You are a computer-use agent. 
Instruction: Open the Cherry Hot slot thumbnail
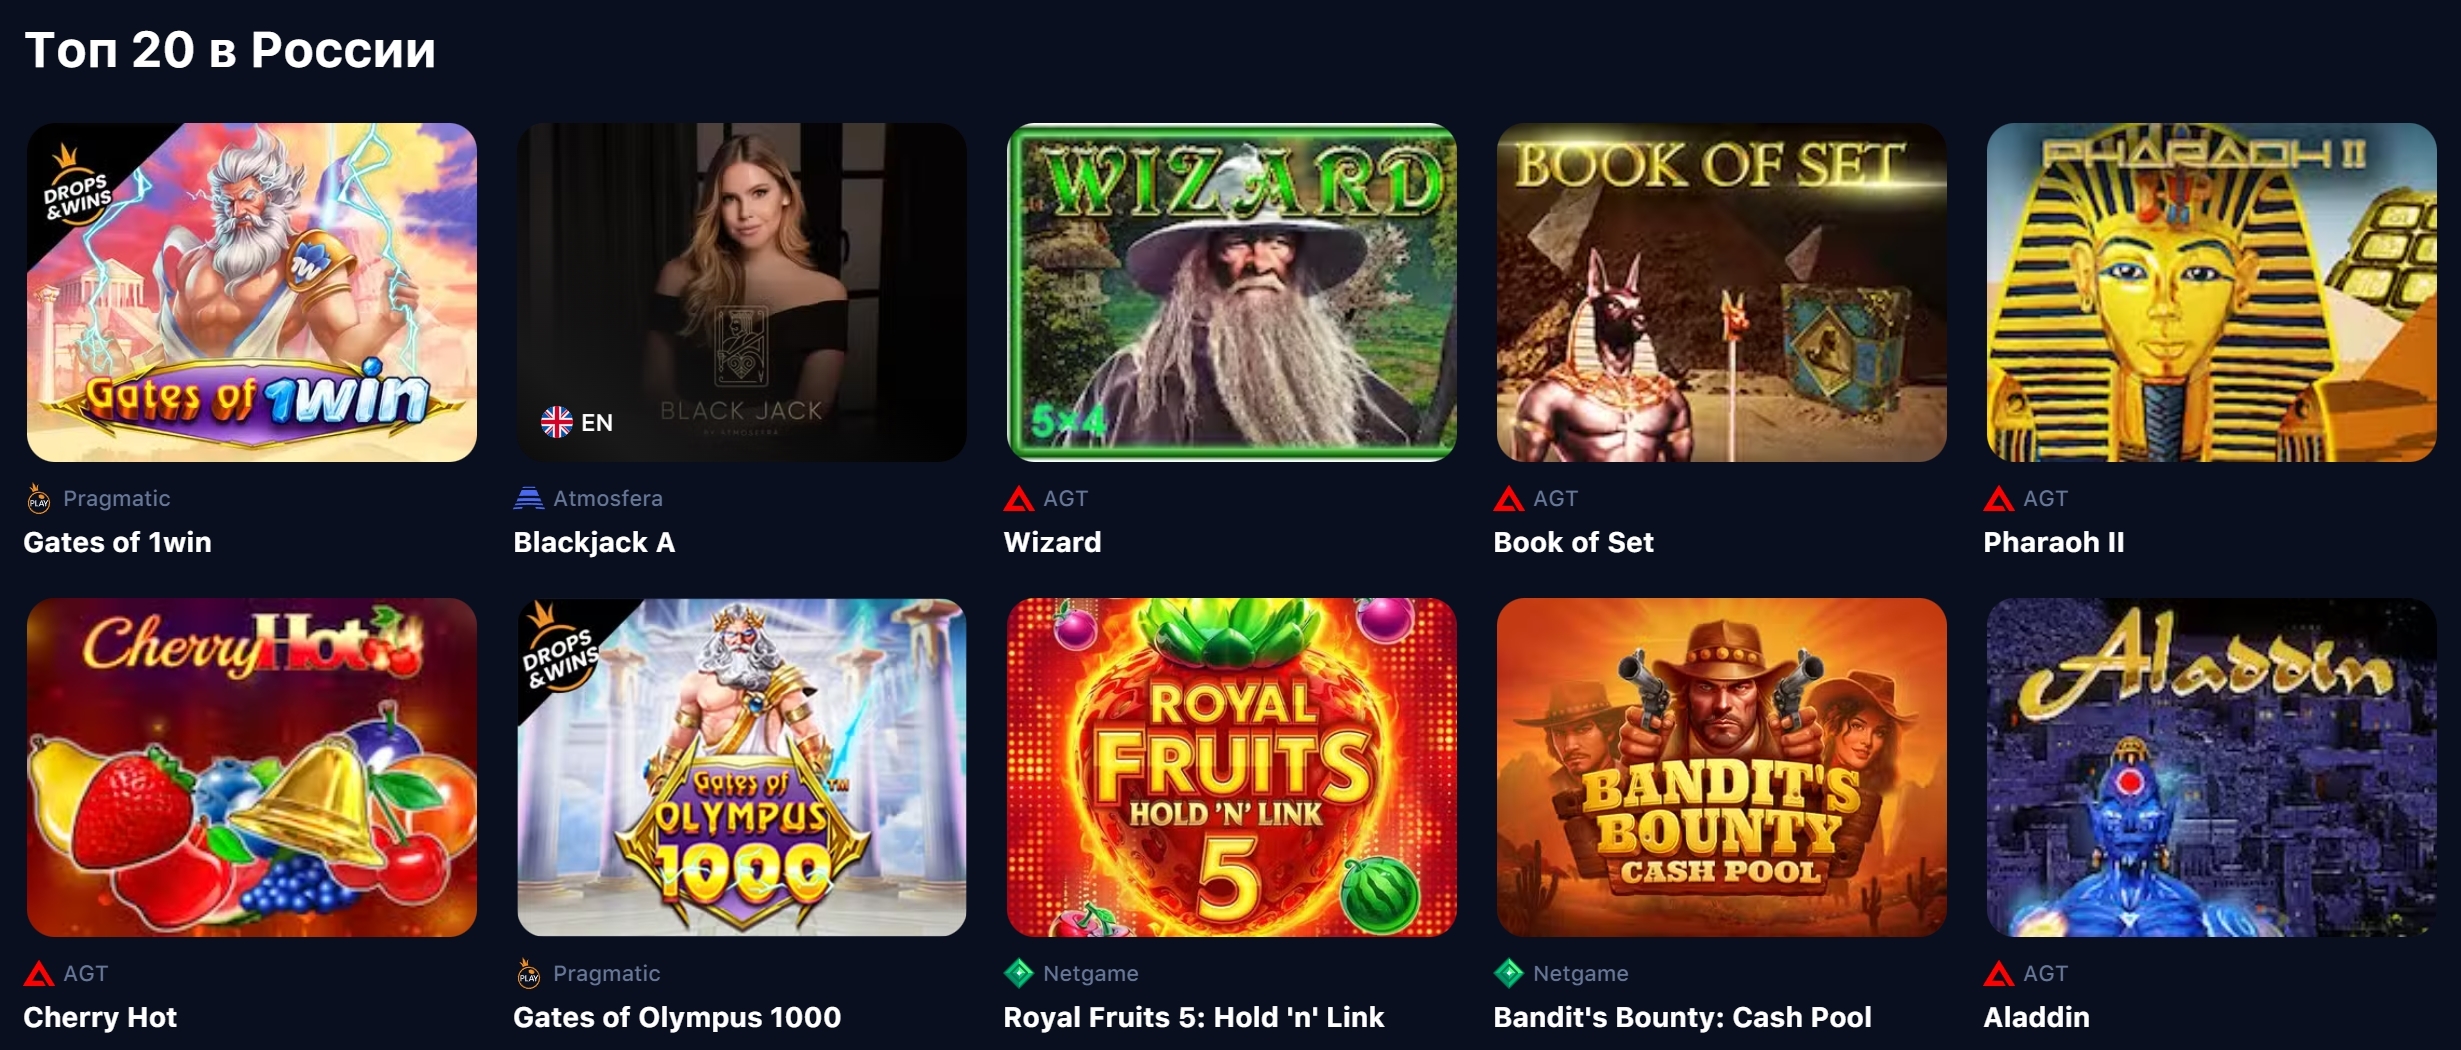[251, 767]
